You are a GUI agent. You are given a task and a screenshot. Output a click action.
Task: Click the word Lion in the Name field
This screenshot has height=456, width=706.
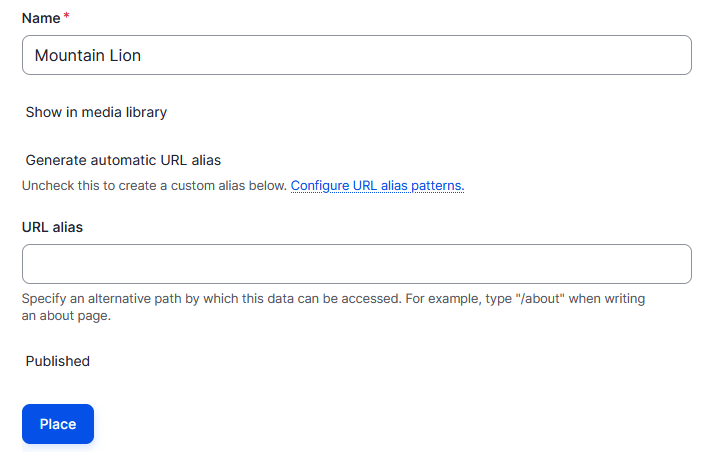[126, 55]
